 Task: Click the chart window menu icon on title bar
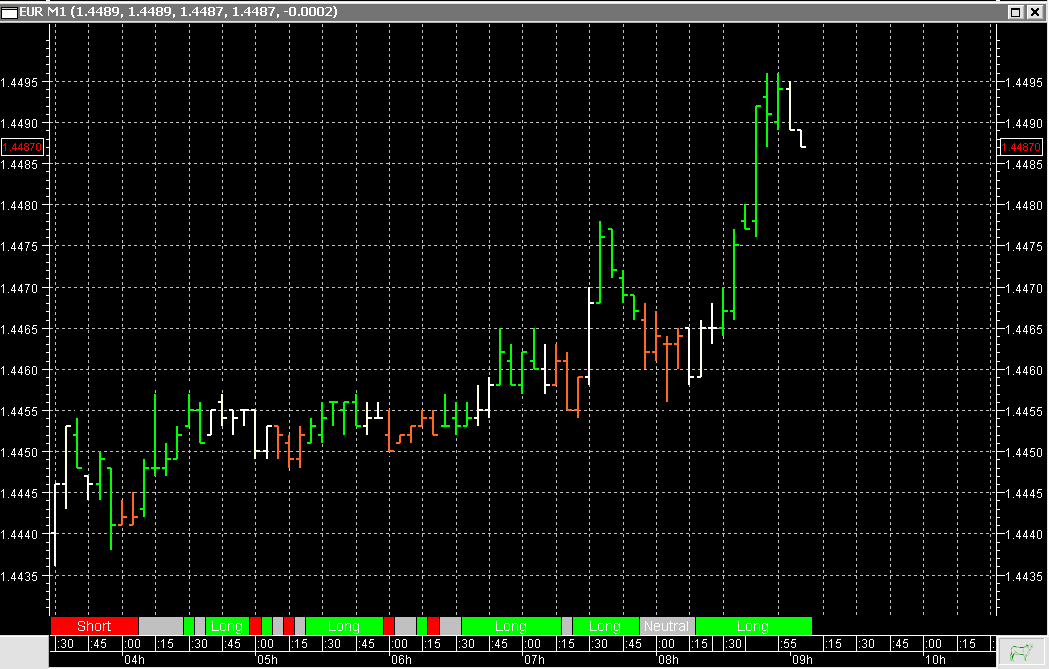10,13
